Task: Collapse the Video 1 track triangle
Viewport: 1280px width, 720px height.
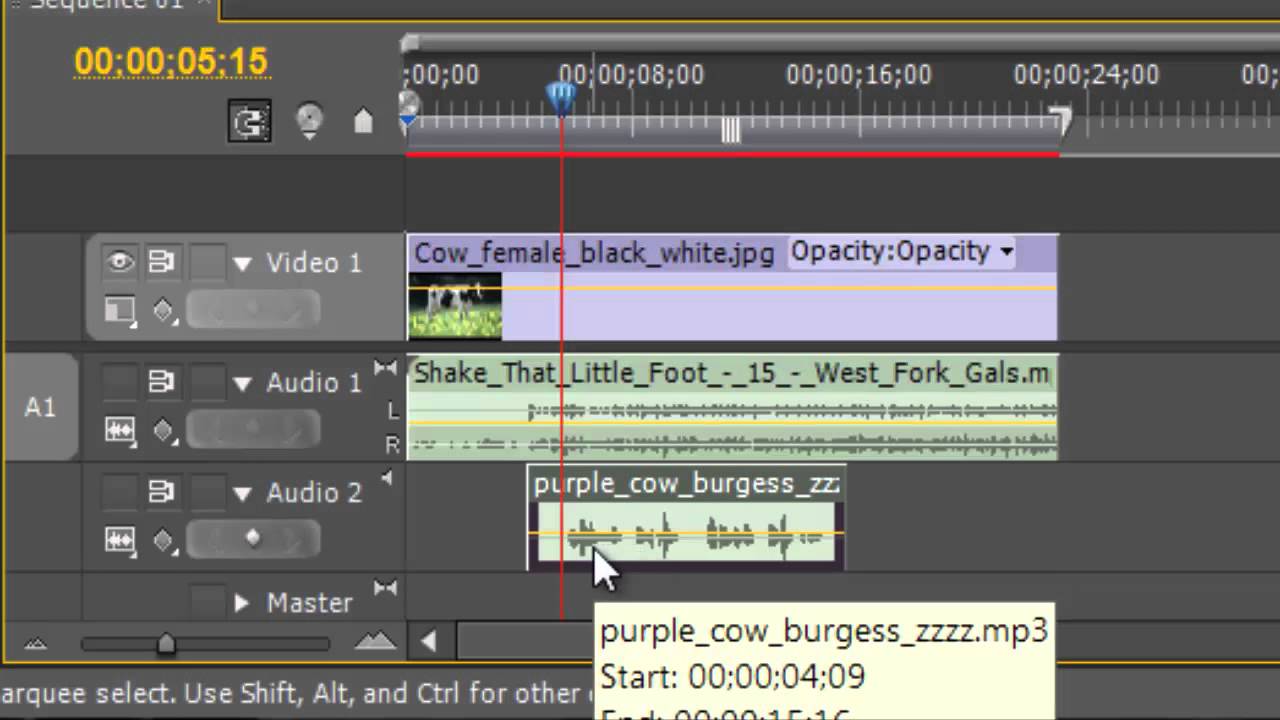Action: pos(242,264)
